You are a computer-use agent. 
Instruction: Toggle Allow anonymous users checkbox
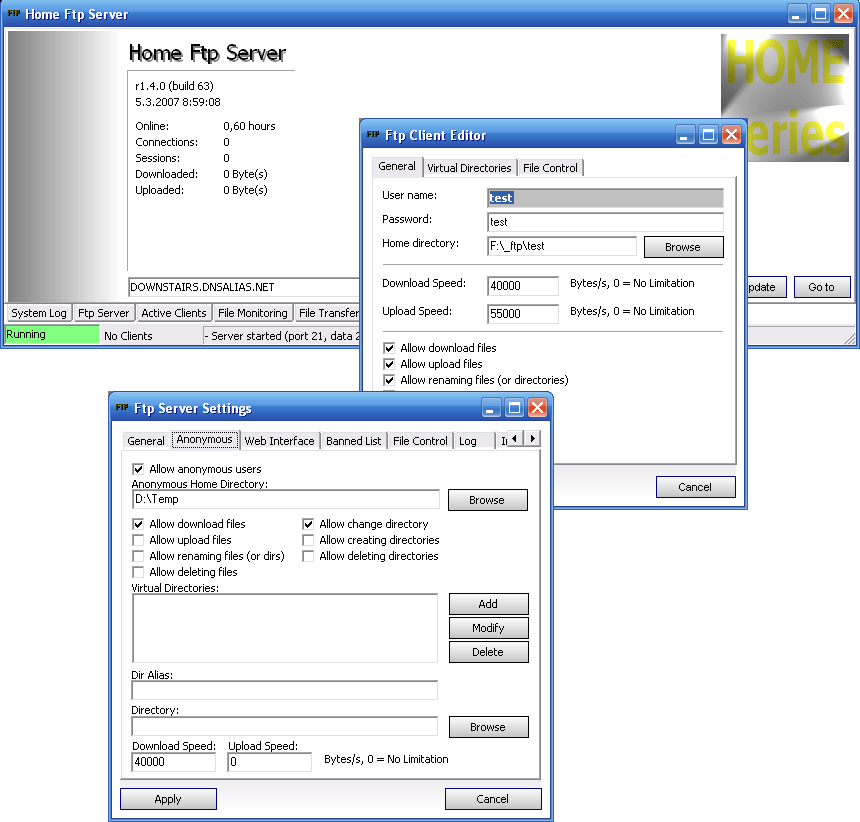(138, 469)
